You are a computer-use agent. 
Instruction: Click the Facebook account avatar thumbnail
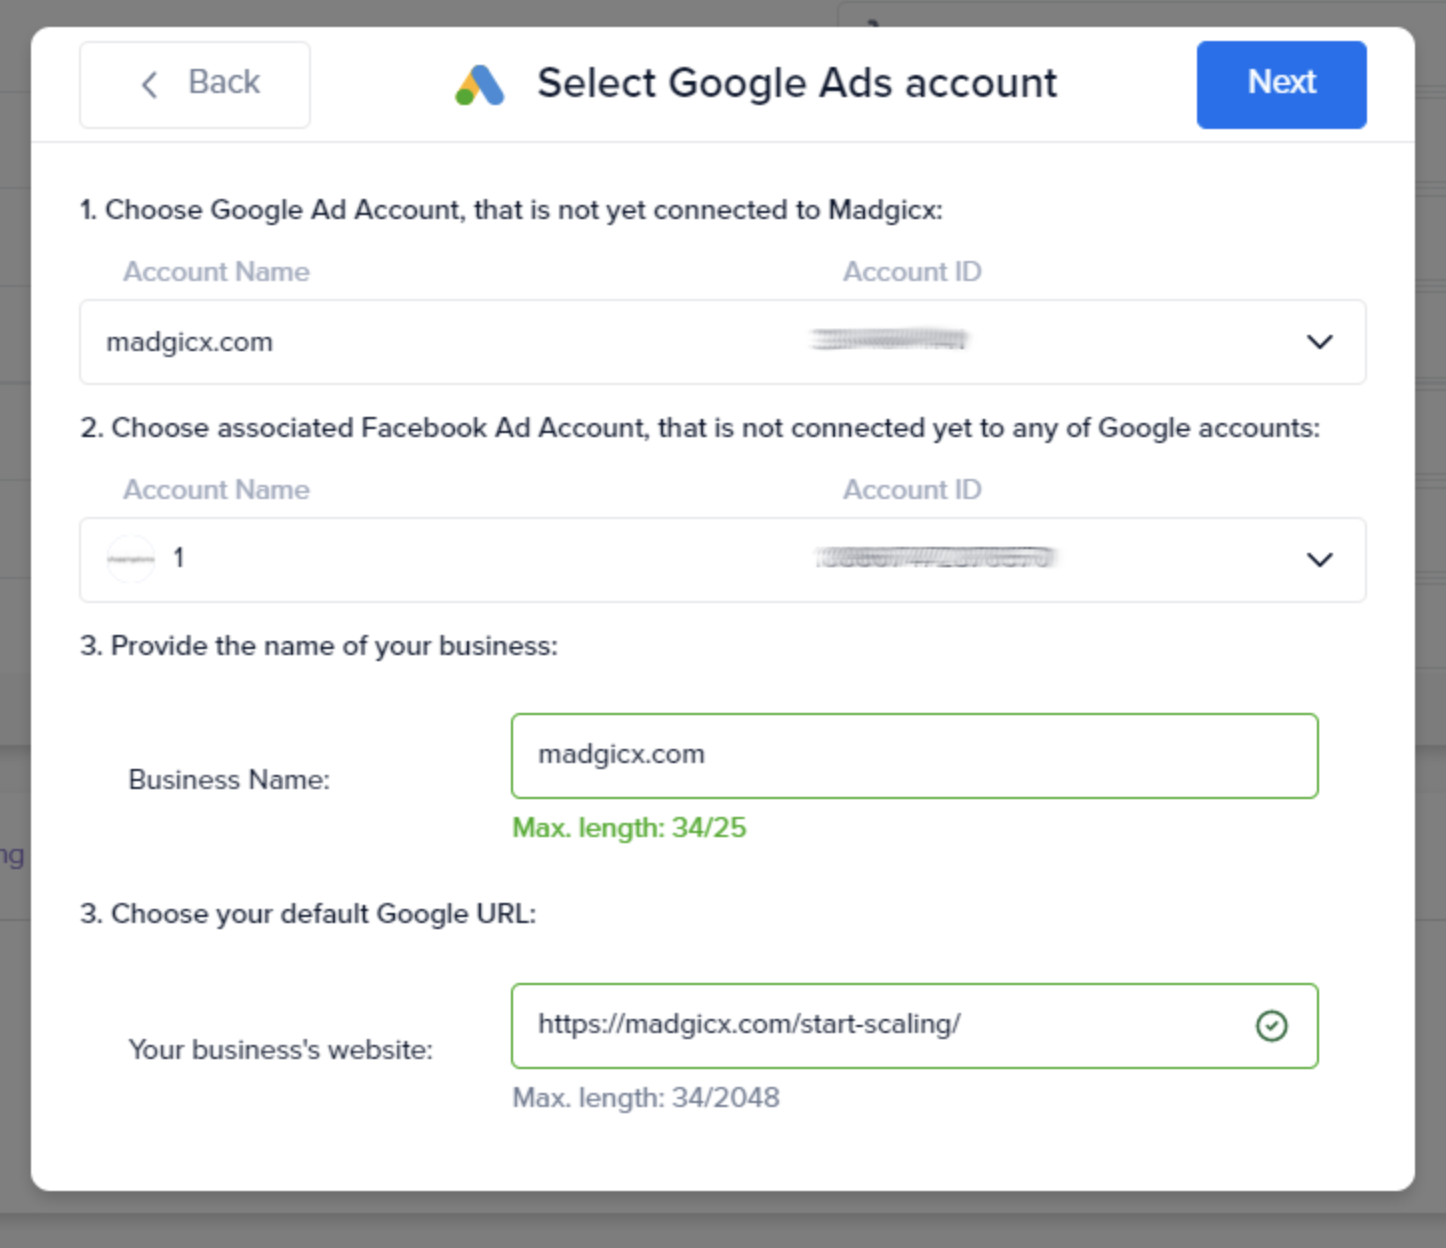(131, 559)
